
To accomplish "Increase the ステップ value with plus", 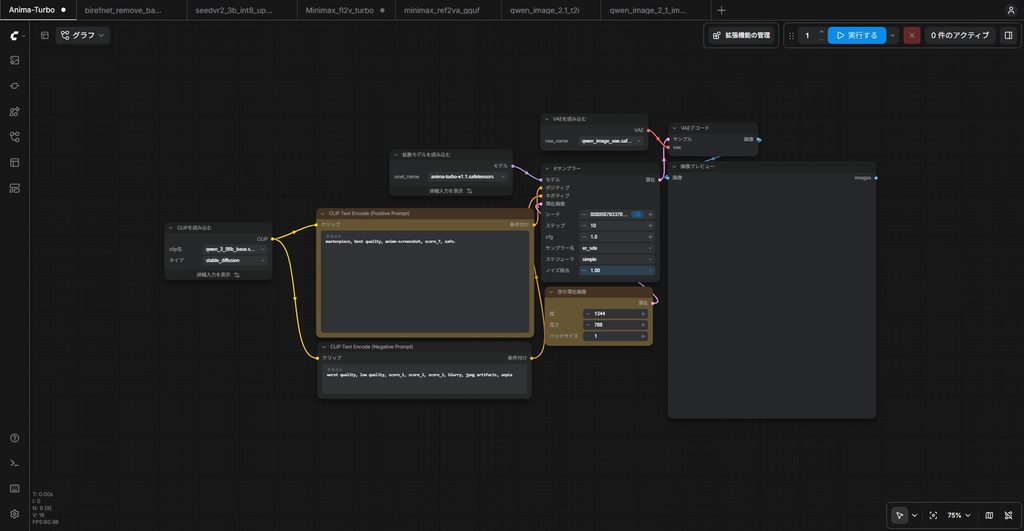I will (x=650, y=225).
